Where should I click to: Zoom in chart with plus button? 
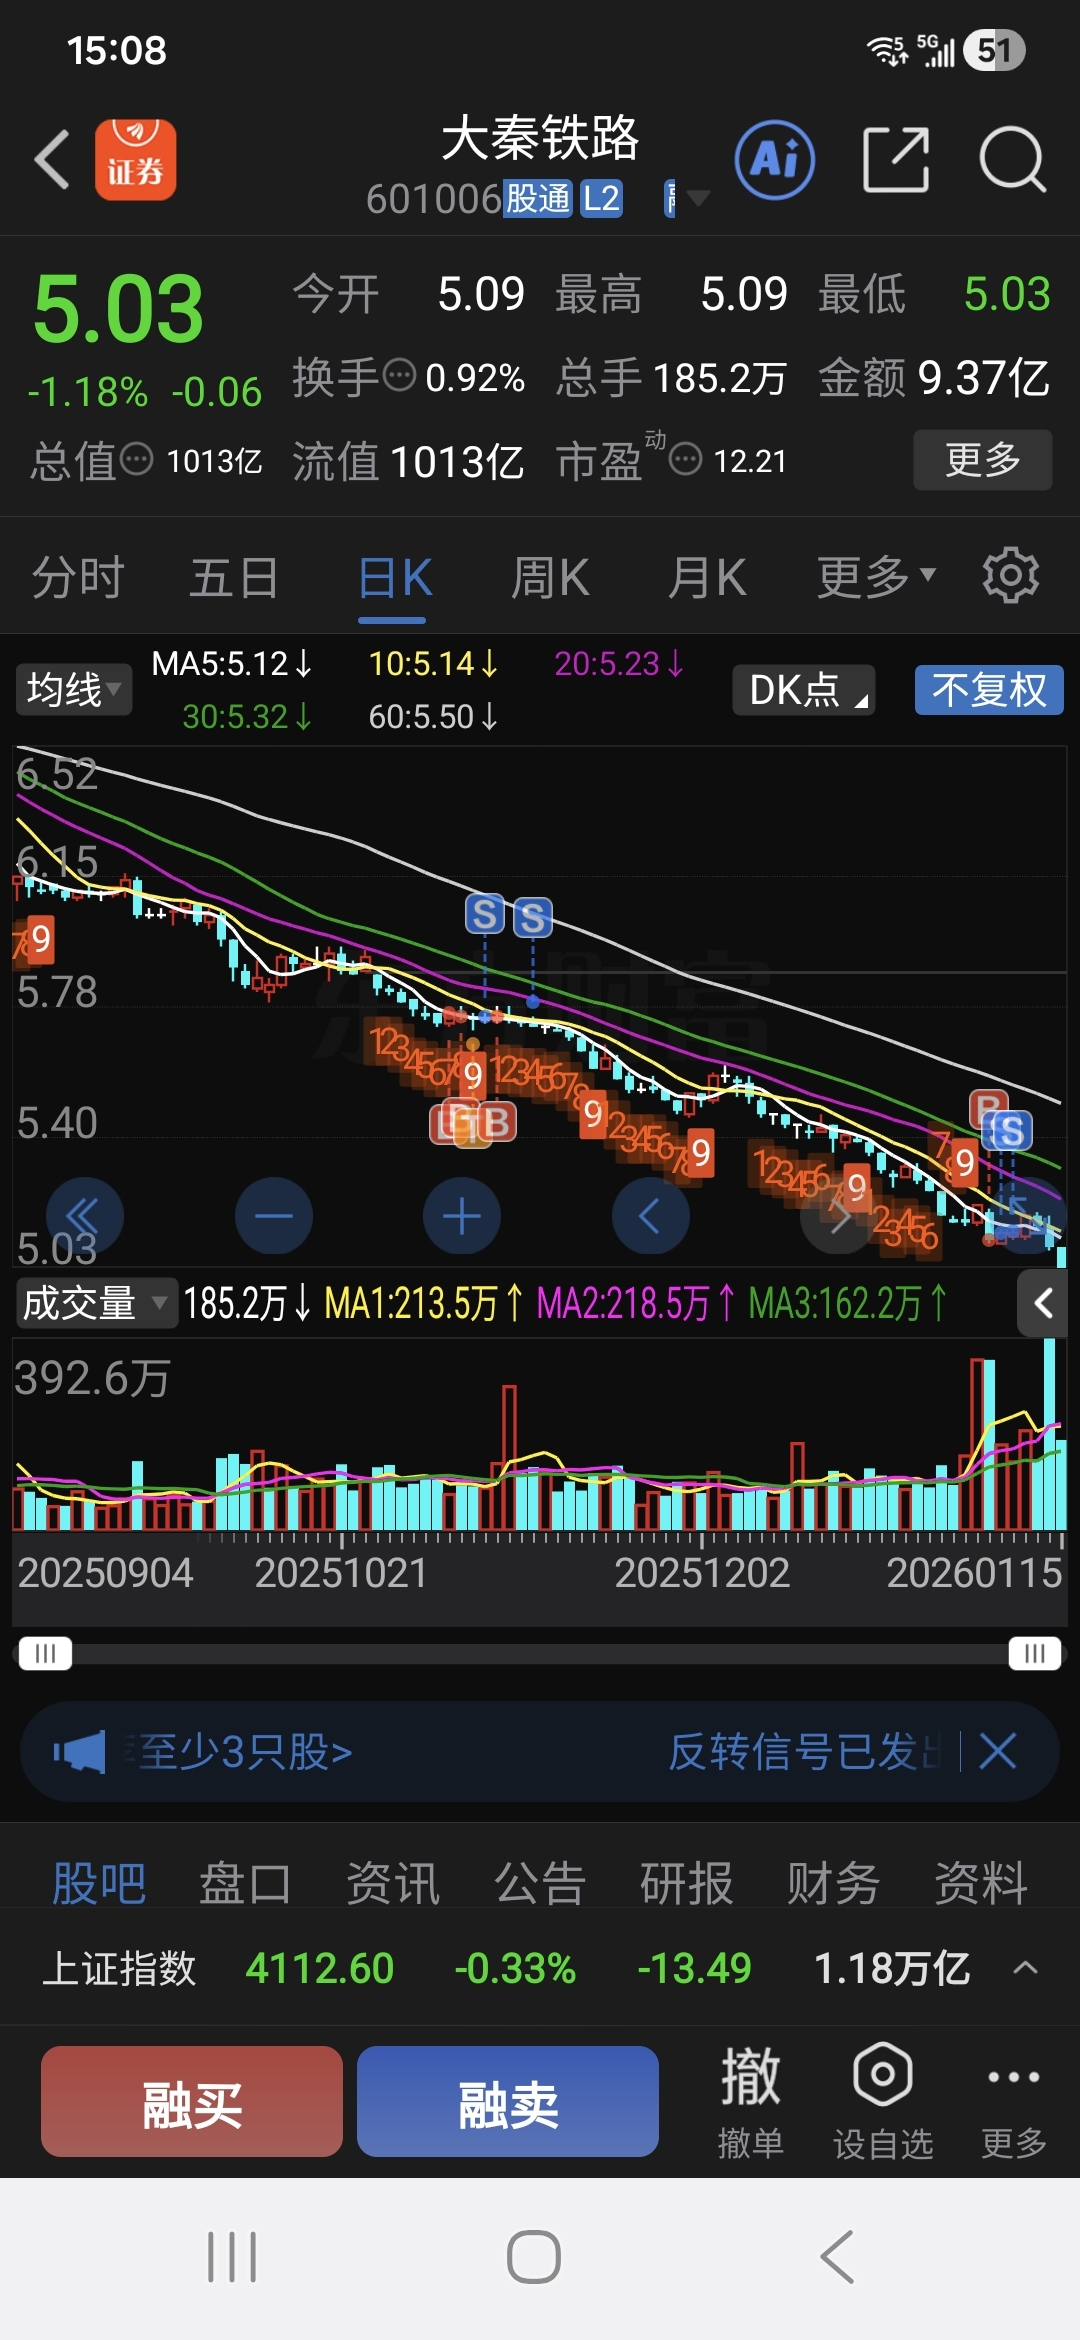(462, 1216)
